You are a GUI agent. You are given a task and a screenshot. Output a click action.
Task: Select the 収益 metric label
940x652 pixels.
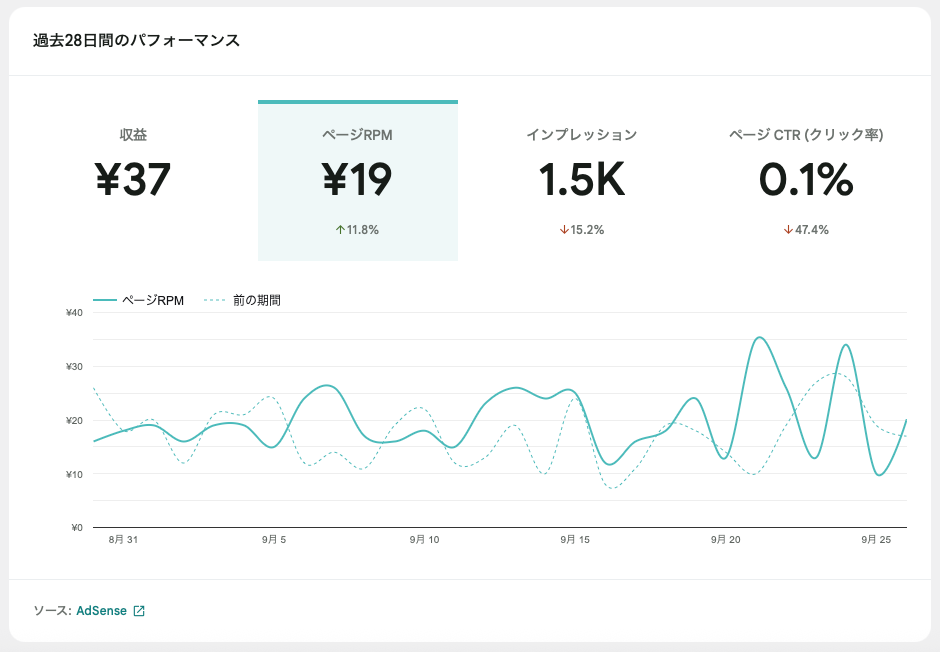coord(133,134)
